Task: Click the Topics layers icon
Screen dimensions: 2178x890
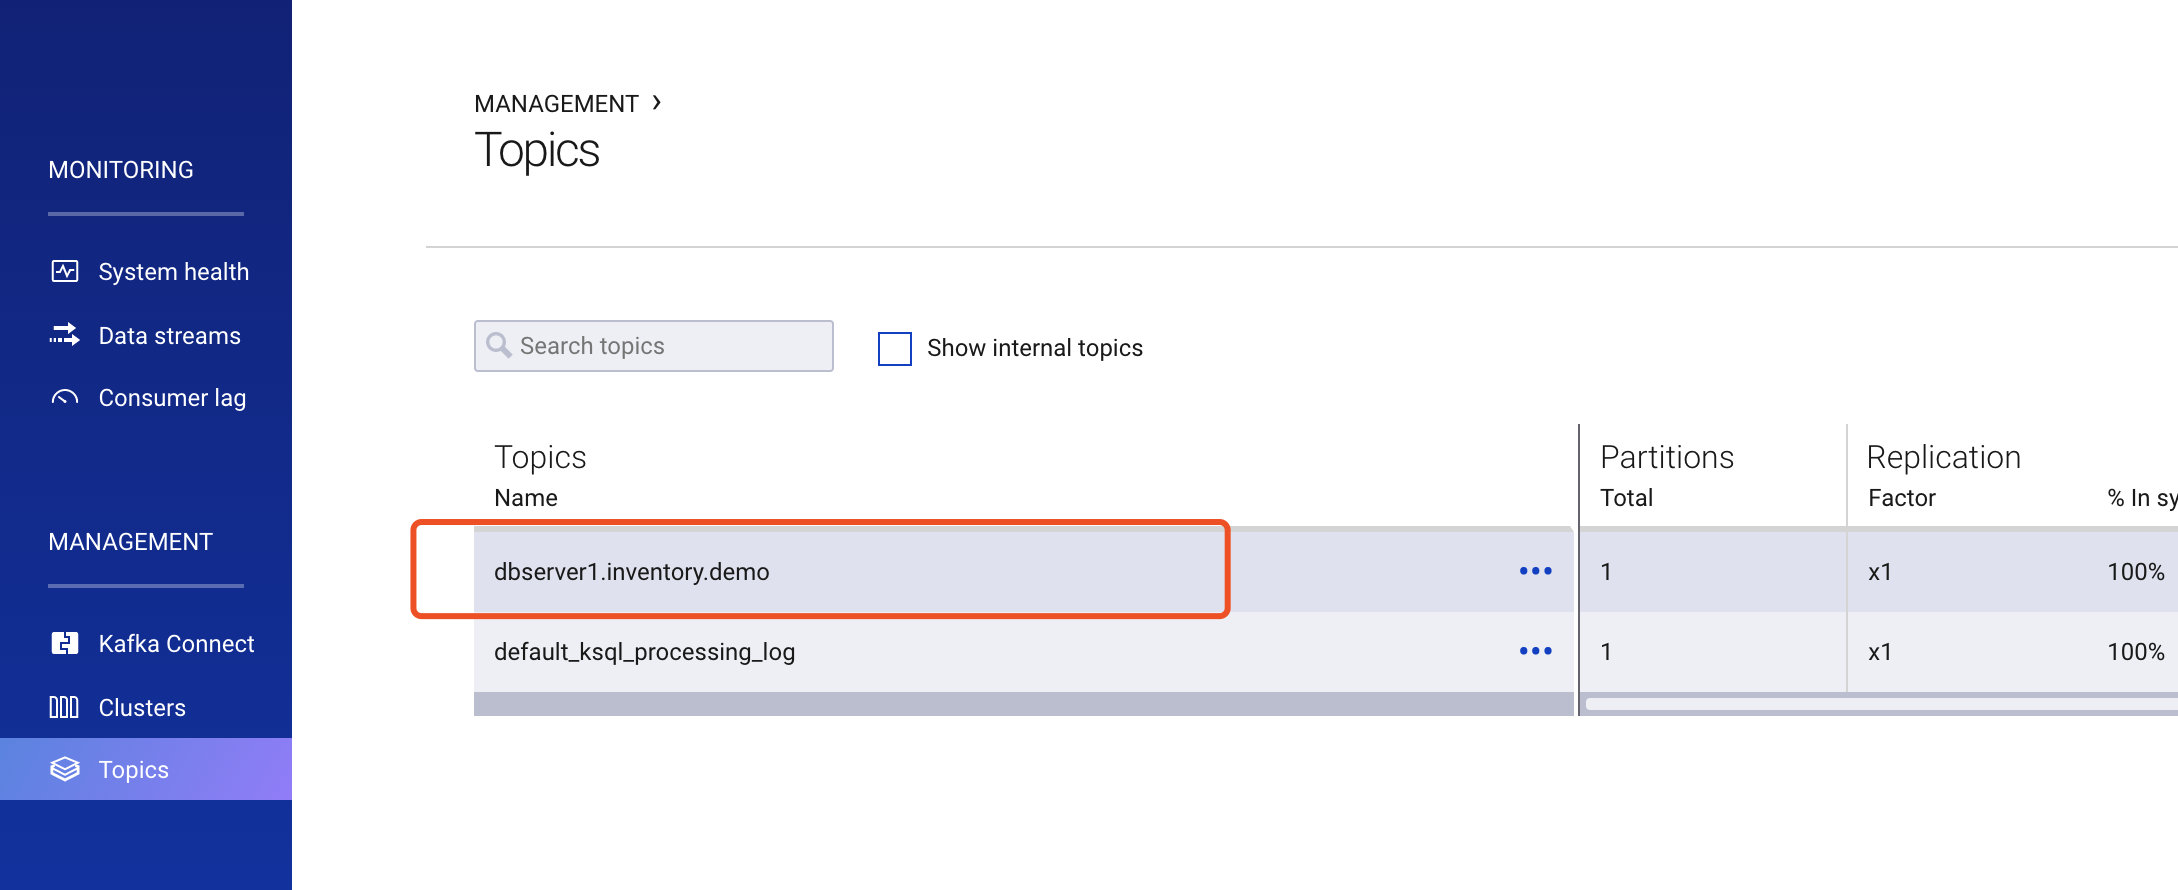Action: click(x=65, y=769)
